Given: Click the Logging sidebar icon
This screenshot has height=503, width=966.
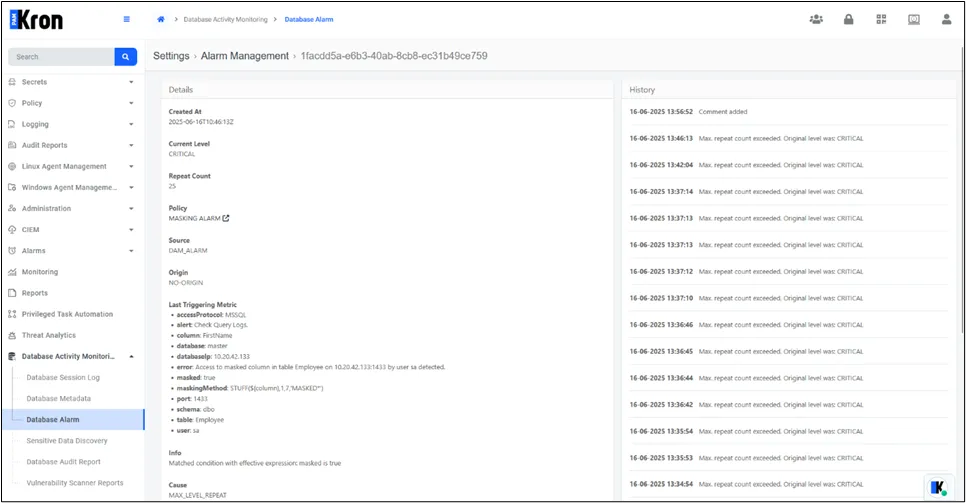Looking at the screenshot, I should tap(12, 124).
